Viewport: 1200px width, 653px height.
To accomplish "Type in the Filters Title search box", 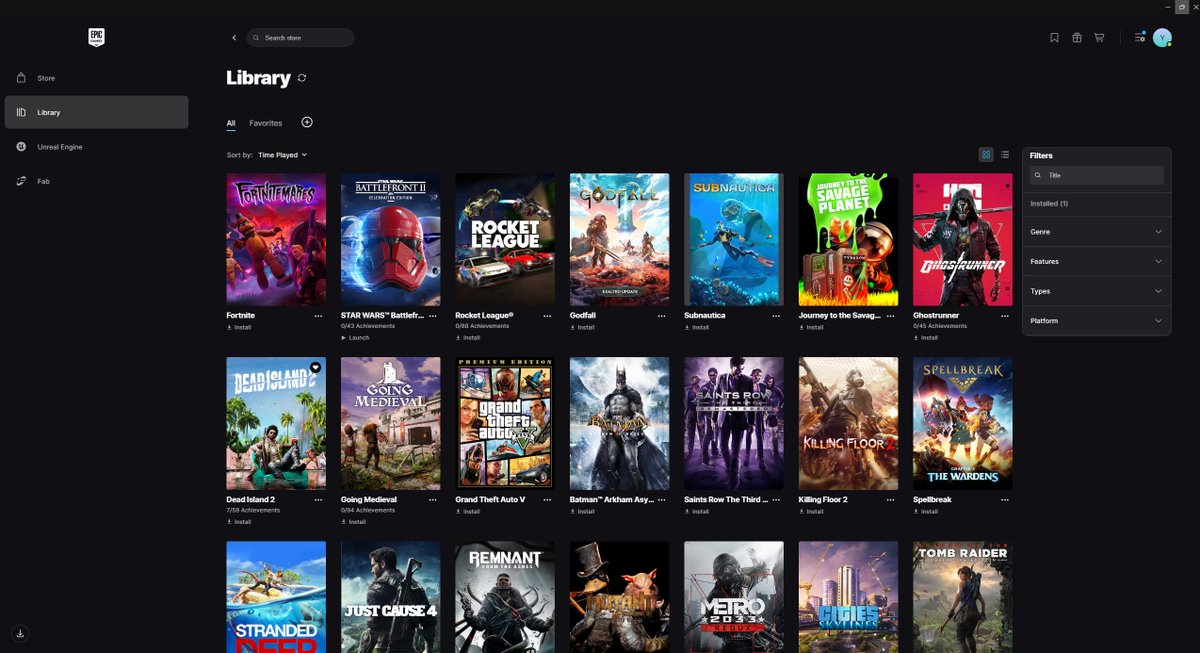I will click(1097, 175).
